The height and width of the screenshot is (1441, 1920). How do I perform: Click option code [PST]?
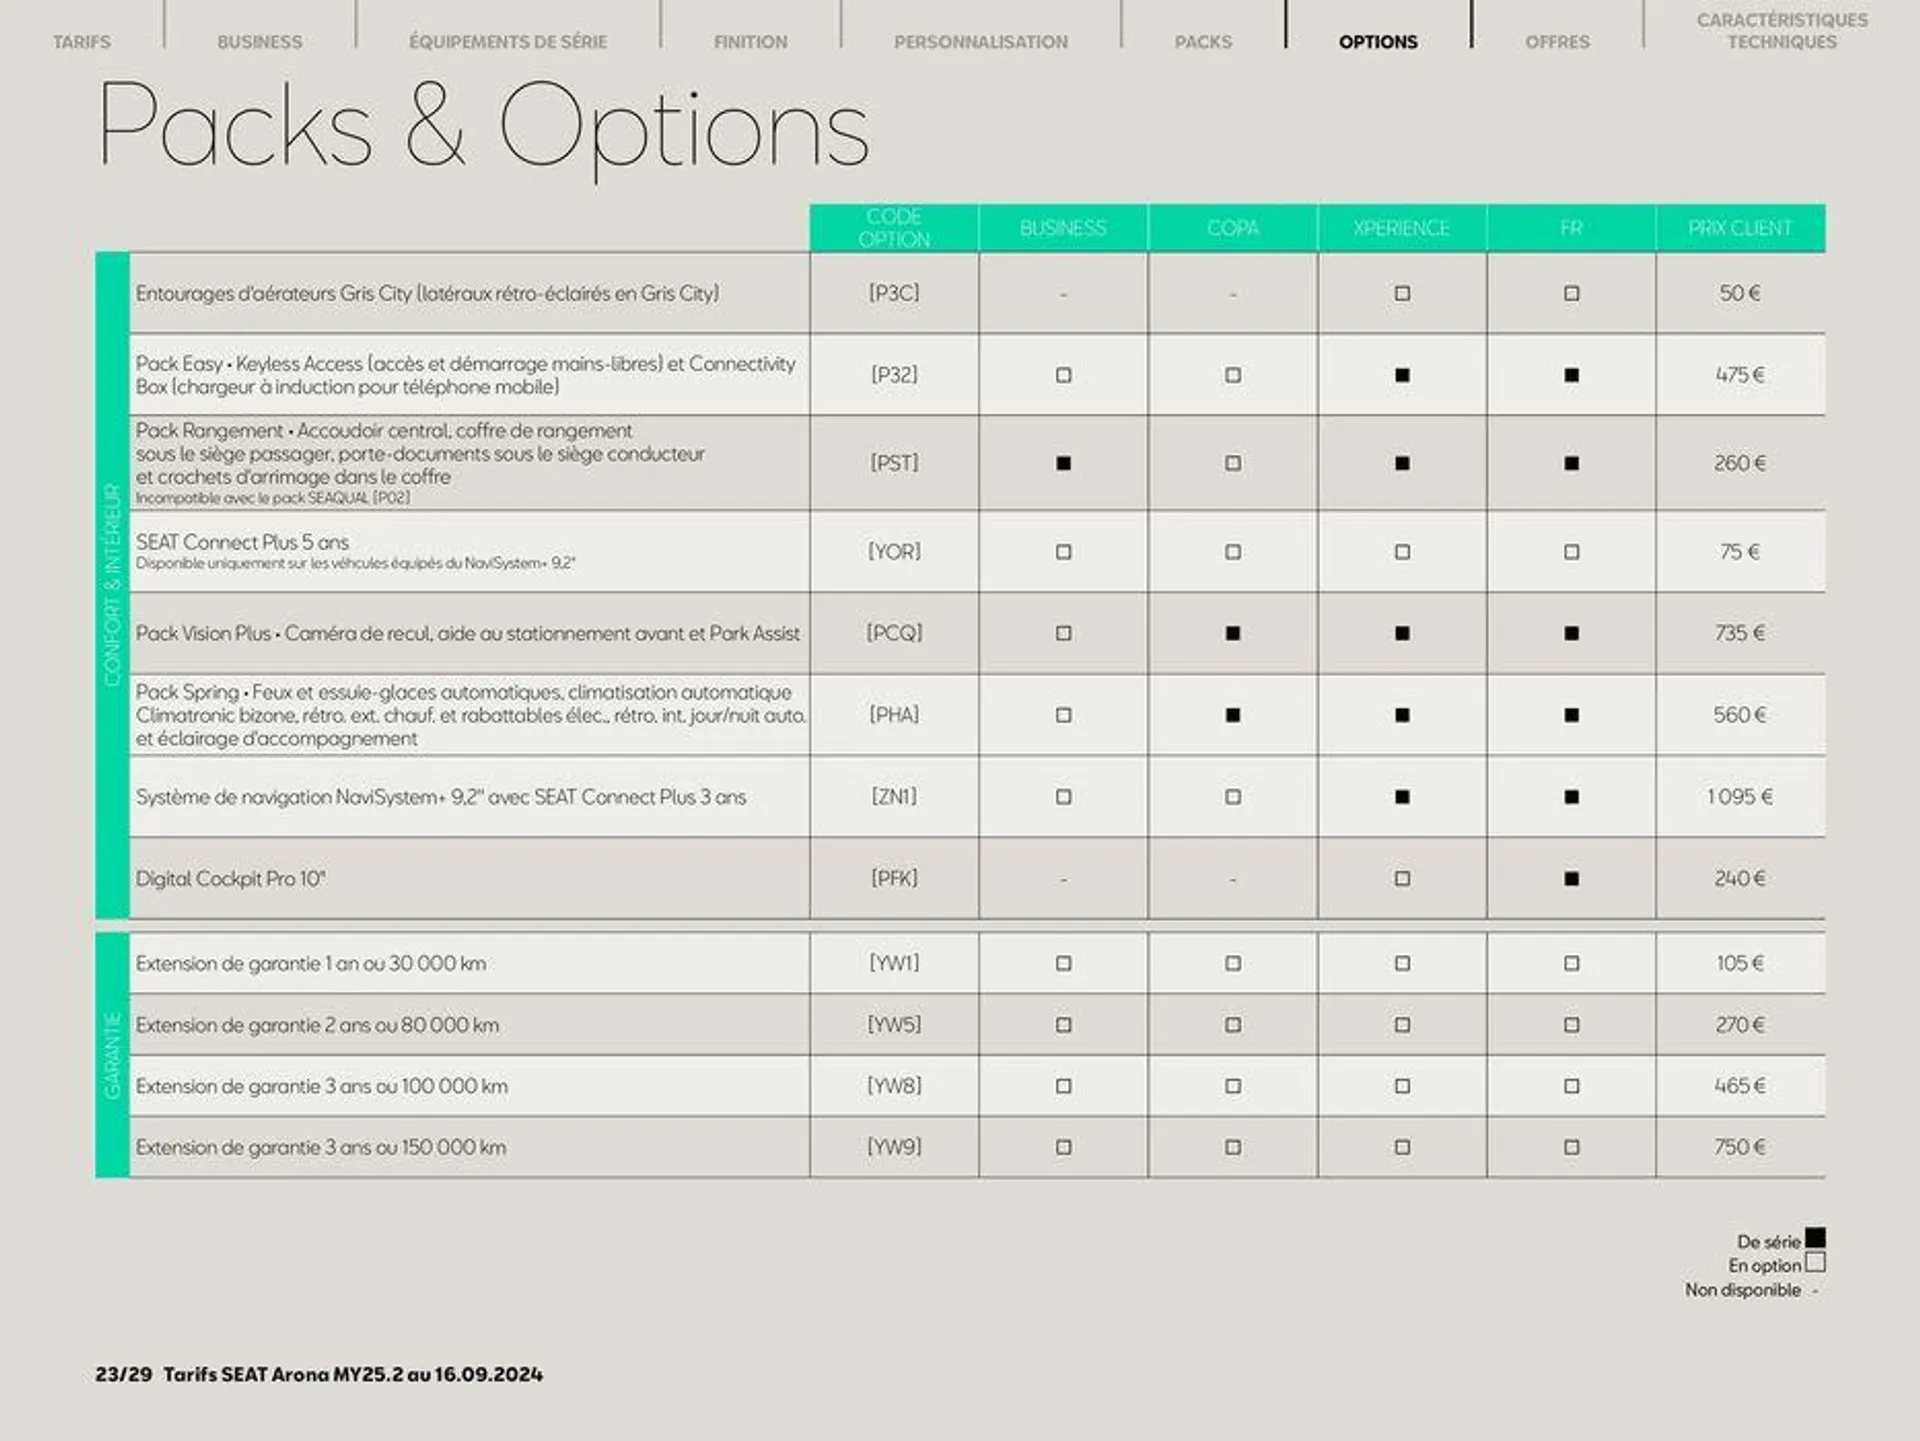tap(894, 464)
